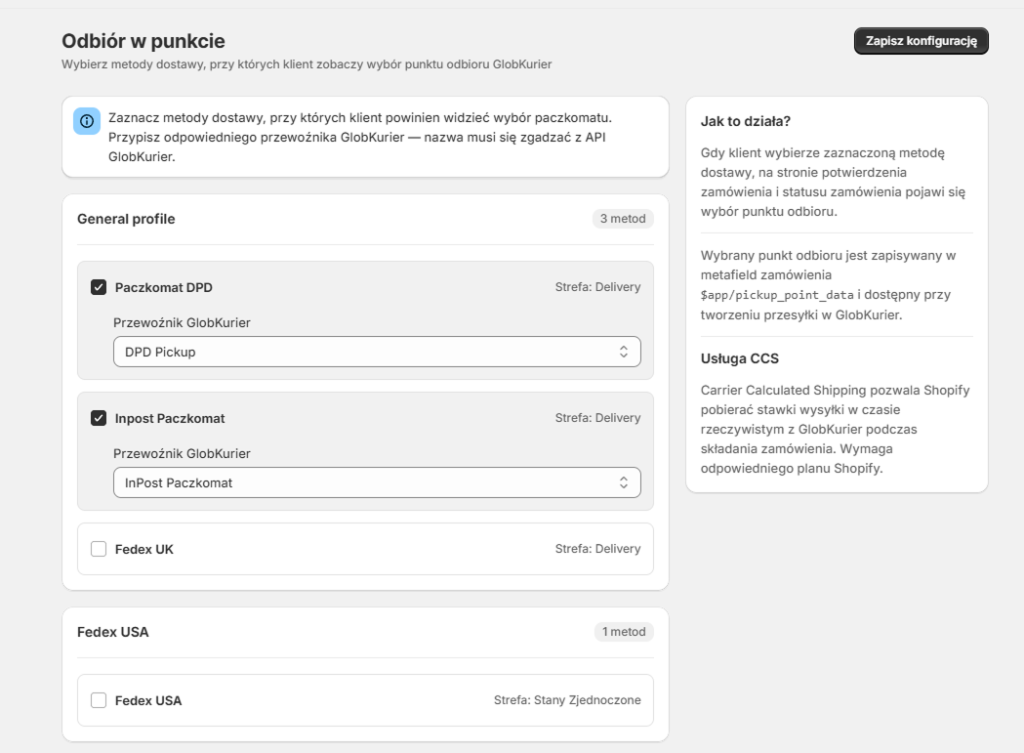Click the Fedex USA profile heading
This screenshot has height=753, width=1024.
pyautogui.click(x=113, y=632)
